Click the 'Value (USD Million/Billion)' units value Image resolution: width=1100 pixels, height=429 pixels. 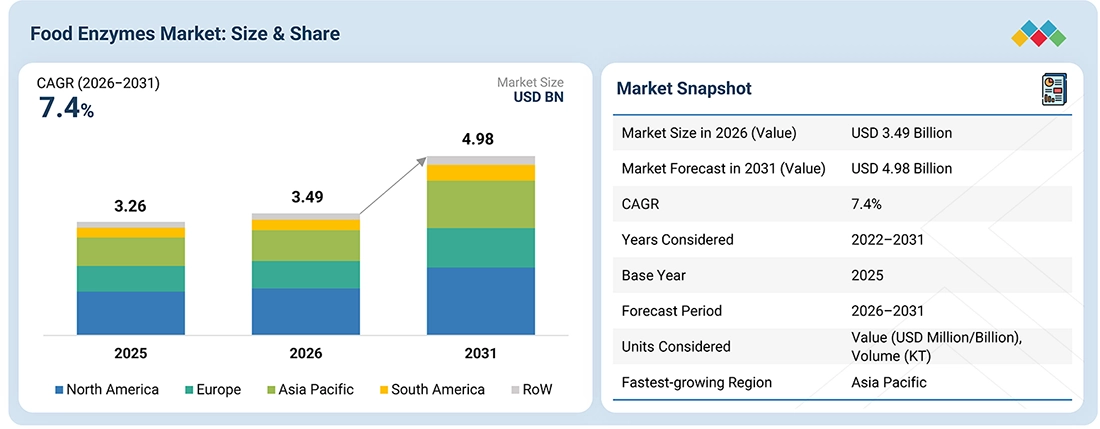(x=937, y=337)
